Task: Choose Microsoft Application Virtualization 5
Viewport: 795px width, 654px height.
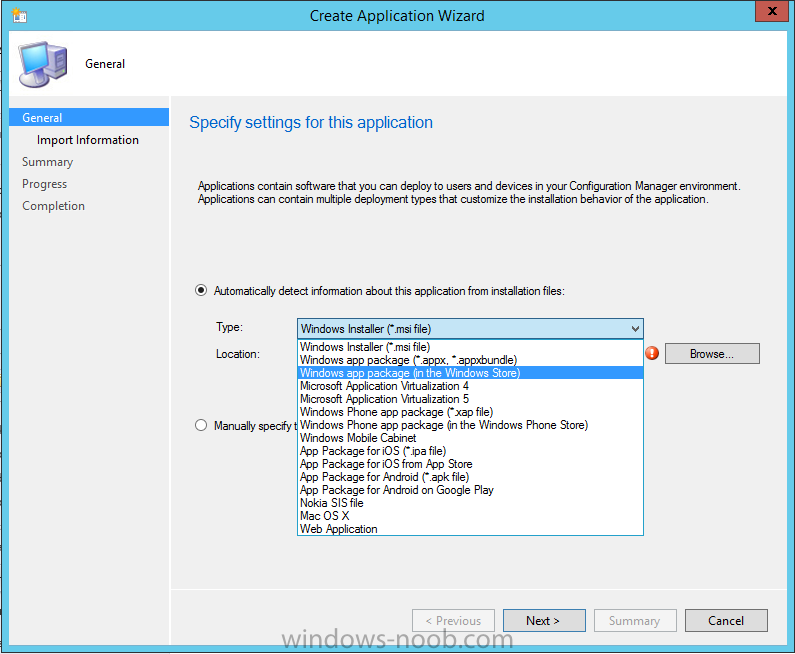Action: (x=470, y=399)
